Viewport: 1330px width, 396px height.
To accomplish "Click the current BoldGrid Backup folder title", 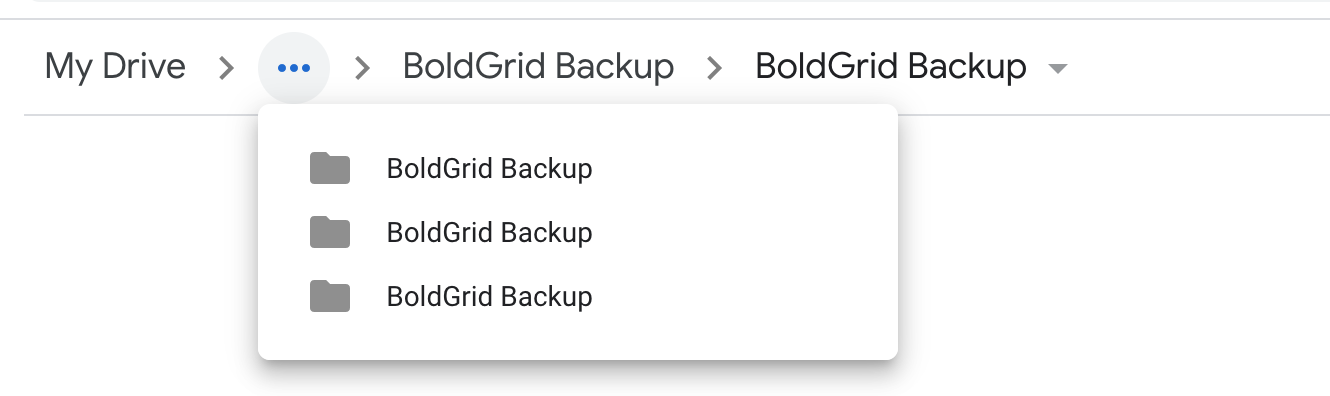I will click(891, 67).
